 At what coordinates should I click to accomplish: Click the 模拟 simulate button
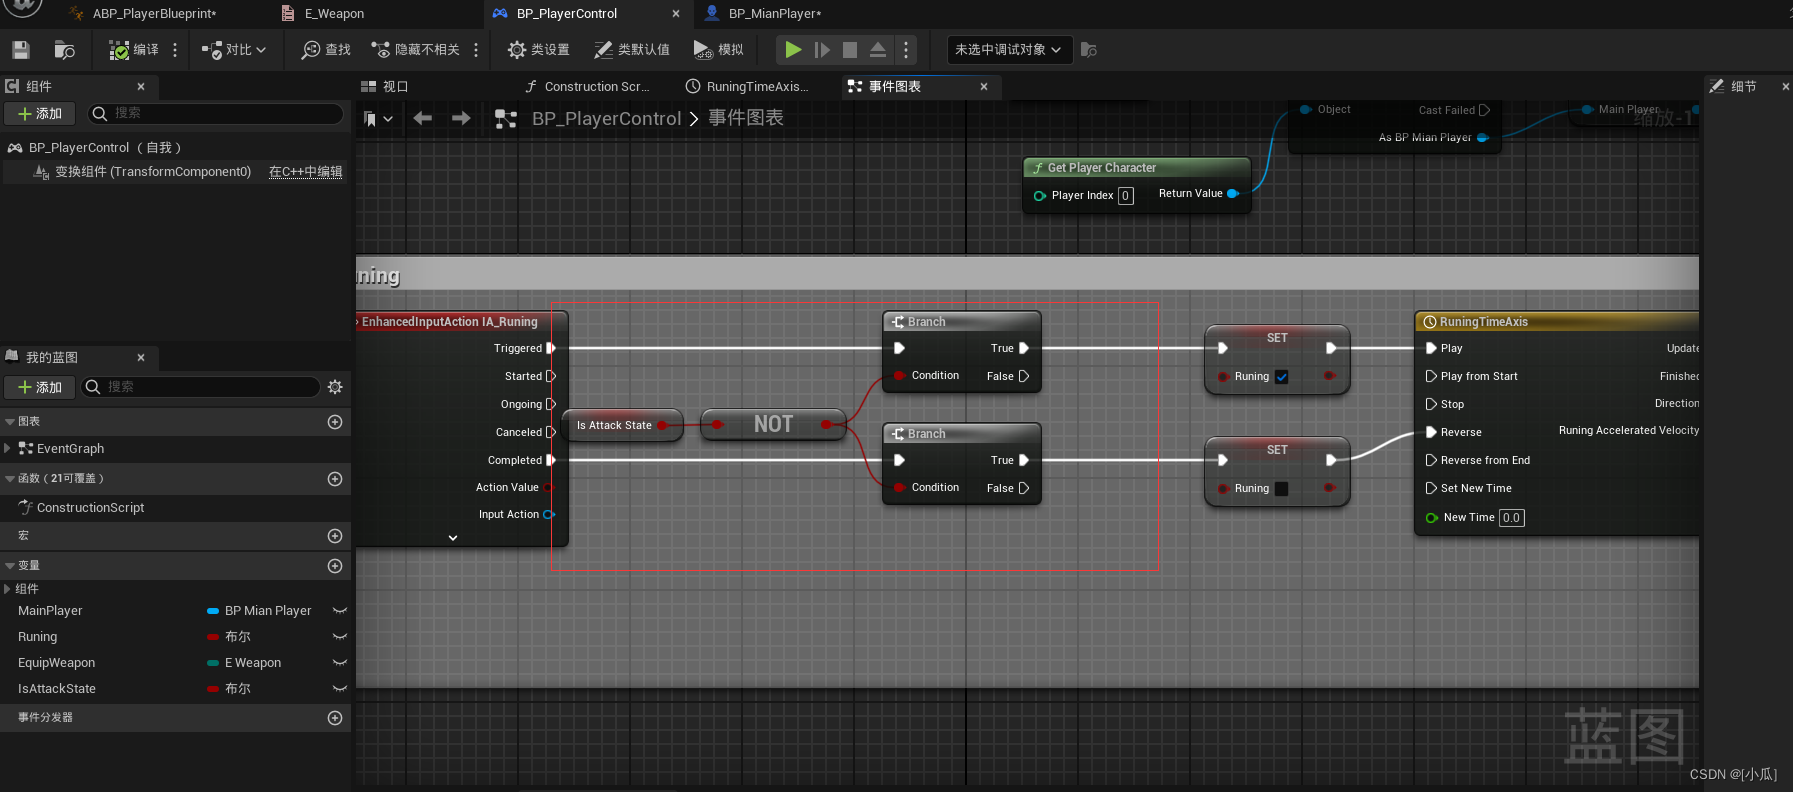pos(718,50)
